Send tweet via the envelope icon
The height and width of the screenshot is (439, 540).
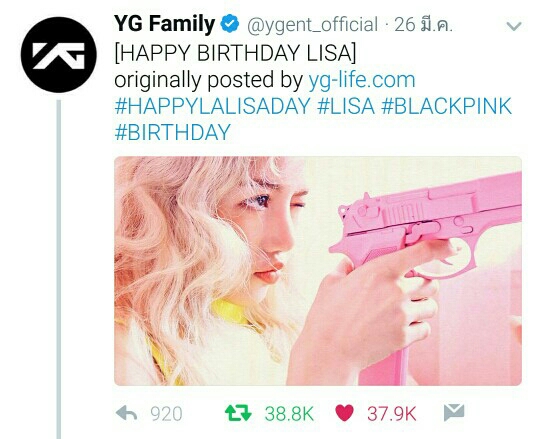point(454,413)
